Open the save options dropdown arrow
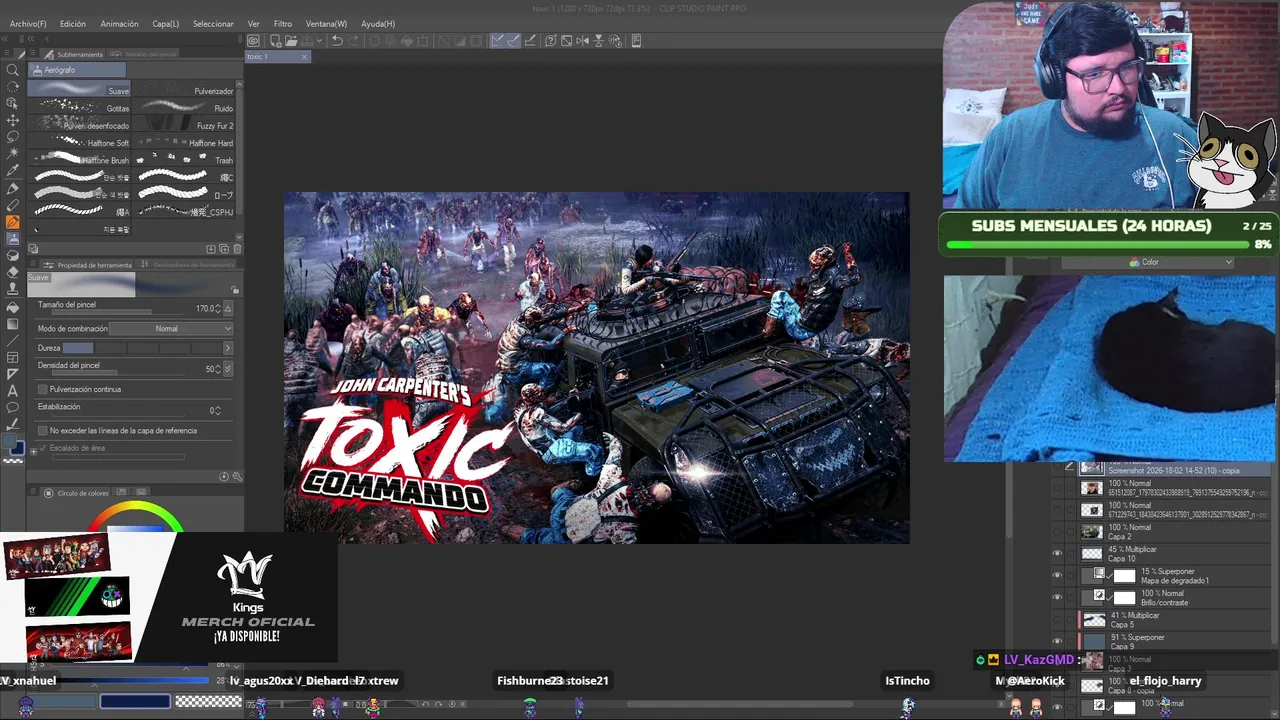Viewport: 1280px width, 720px height. (318, 41)
